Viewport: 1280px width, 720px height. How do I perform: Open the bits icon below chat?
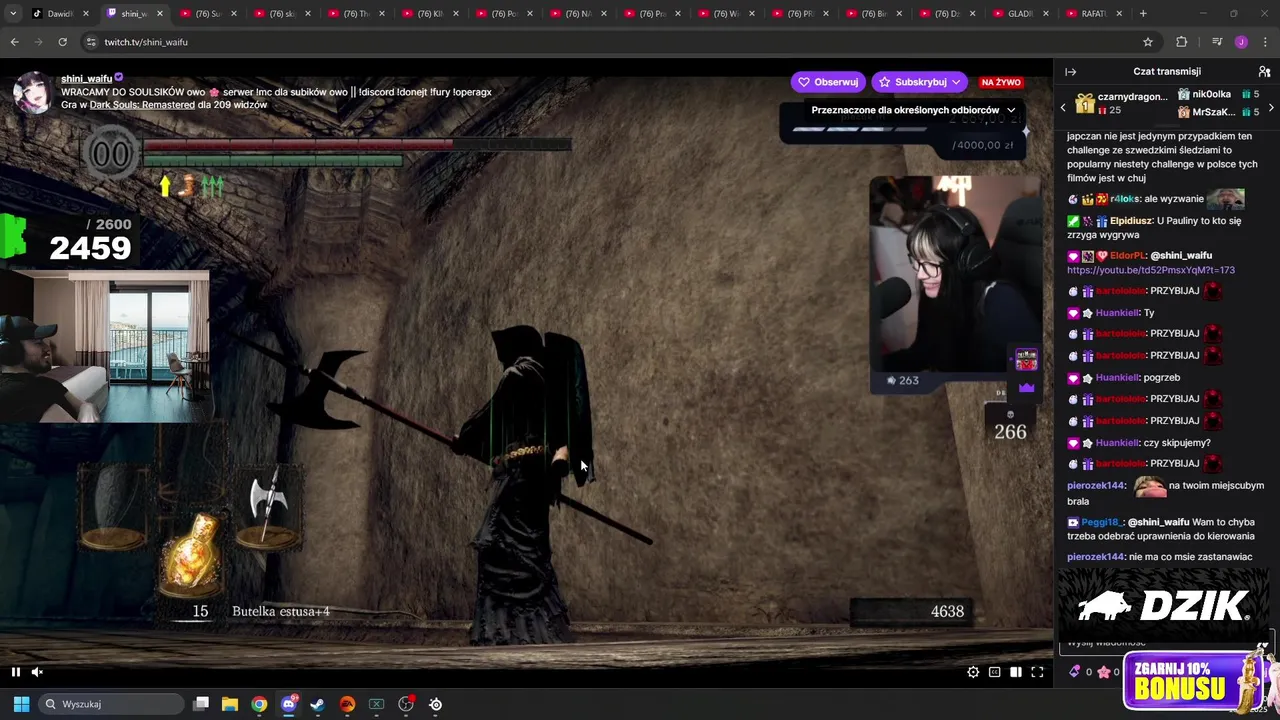coord(1075,672)
